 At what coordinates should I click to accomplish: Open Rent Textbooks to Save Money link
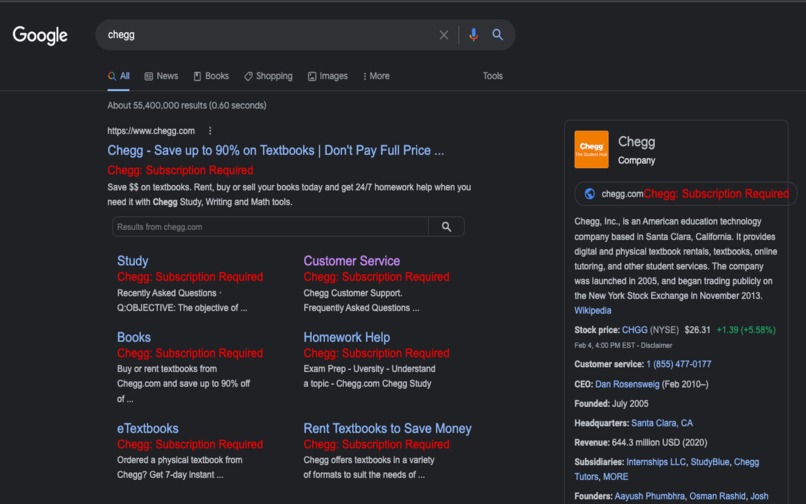click(x=387, y=428)
